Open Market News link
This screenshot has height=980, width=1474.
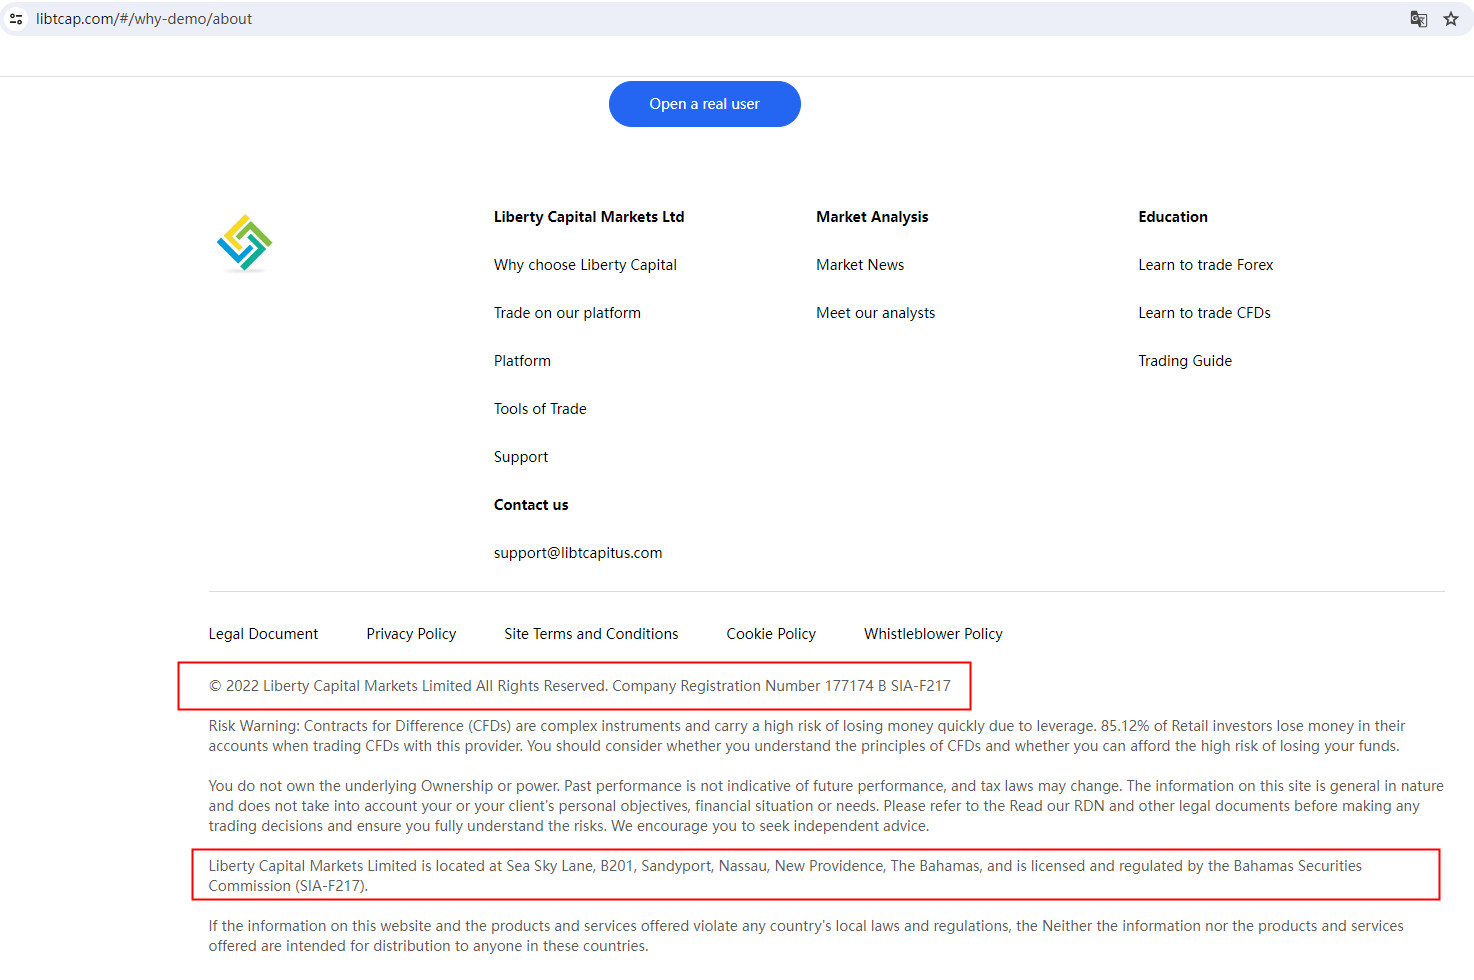[860, 265]
